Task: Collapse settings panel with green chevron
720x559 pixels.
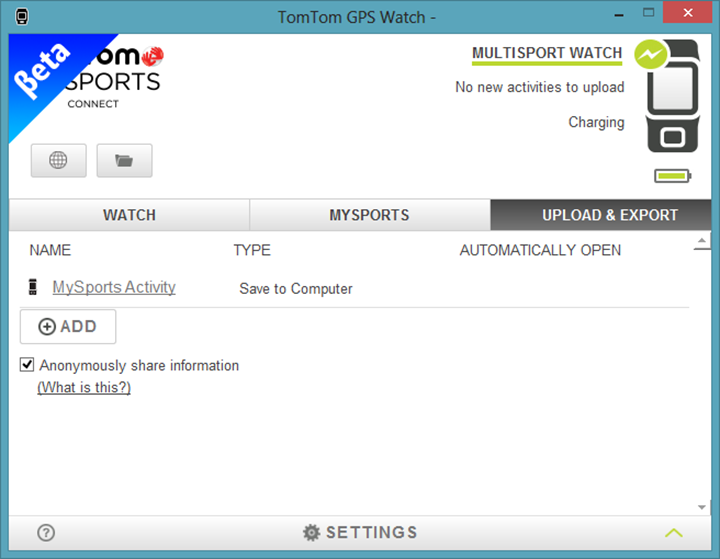Action: (x=674, y=533)
